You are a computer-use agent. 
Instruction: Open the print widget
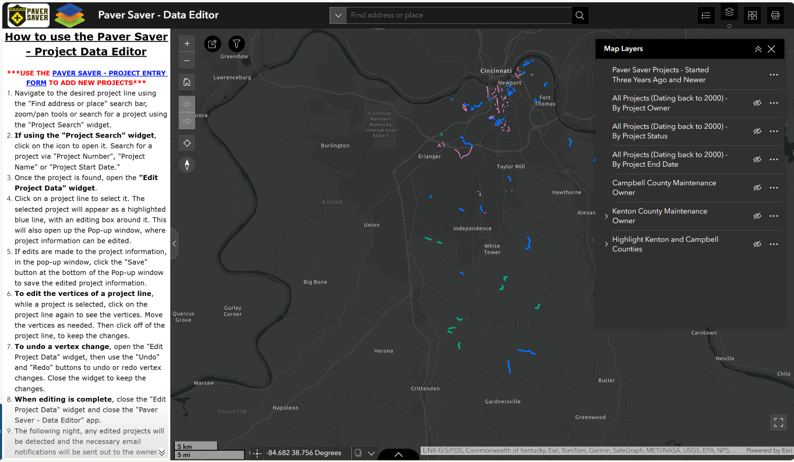[775, 16]
